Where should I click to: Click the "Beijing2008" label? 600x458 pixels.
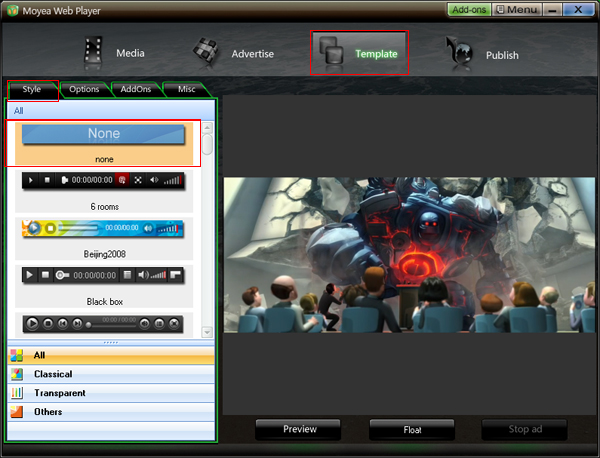[104, 254]
